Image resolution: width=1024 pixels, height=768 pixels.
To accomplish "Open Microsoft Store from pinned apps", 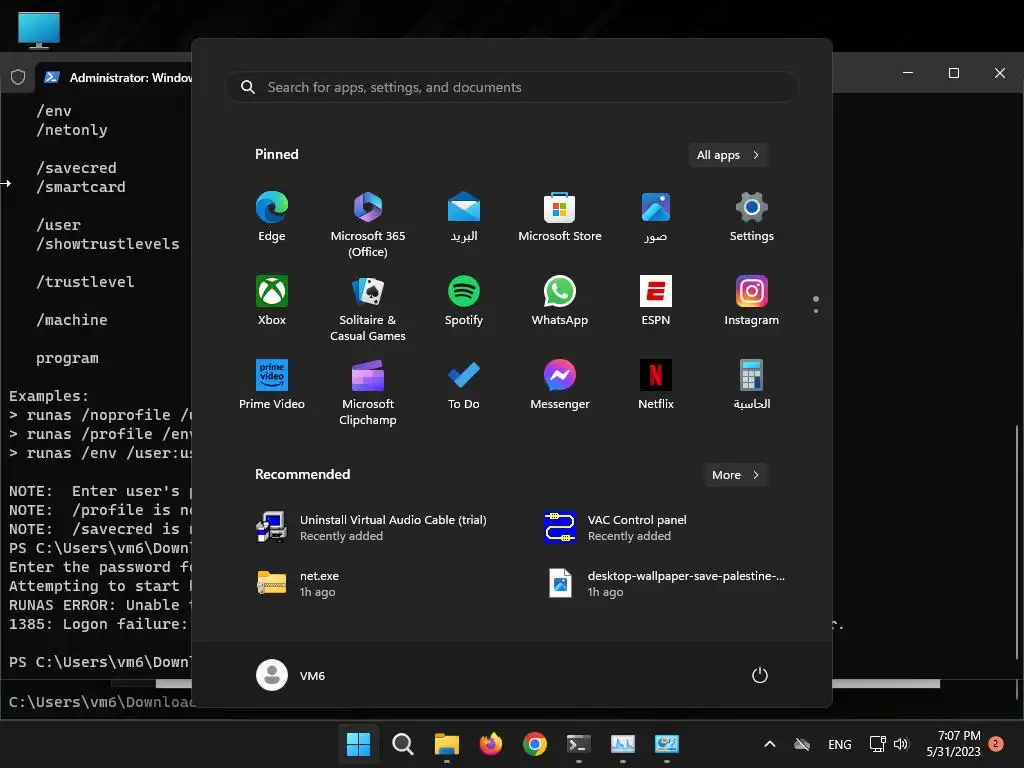I will [560, 217].
